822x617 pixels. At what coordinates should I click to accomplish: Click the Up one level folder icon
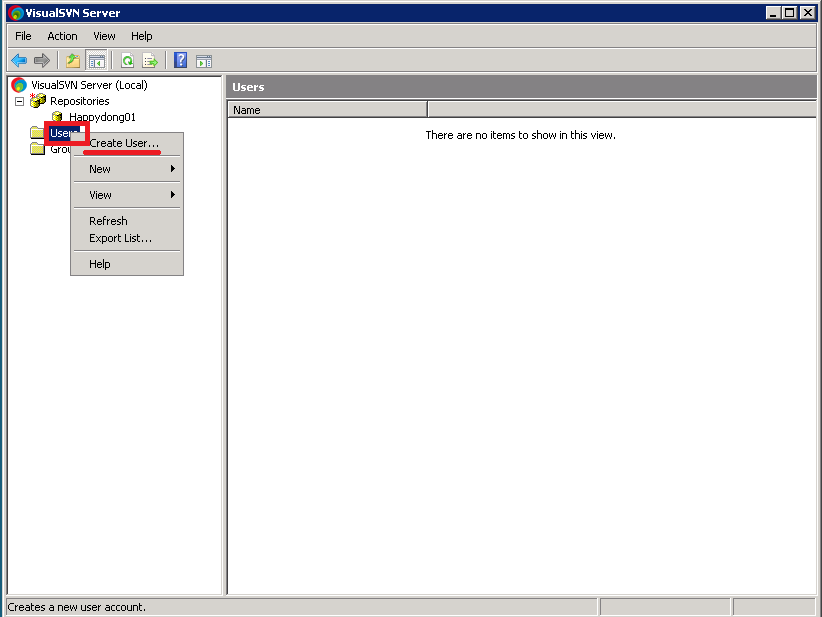(x=73, y=60)
